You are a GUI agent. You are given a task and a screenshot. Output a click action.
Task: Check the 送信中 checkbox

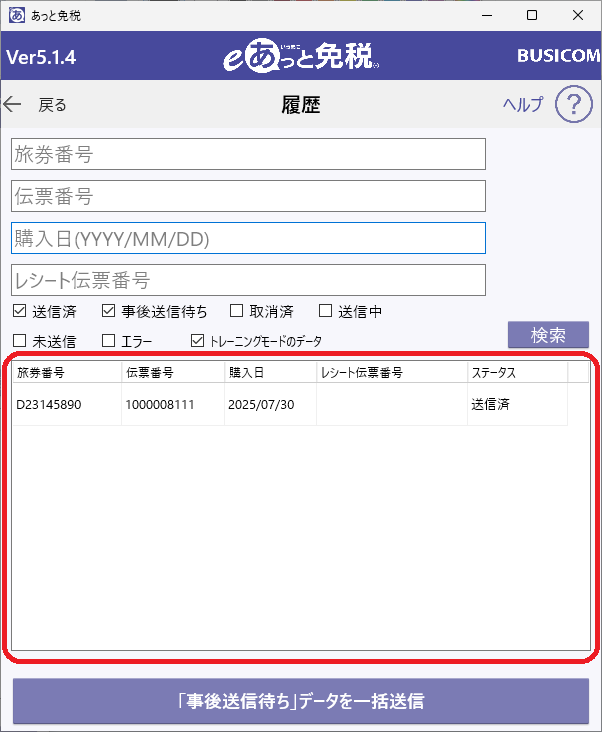tap(325, 311)
